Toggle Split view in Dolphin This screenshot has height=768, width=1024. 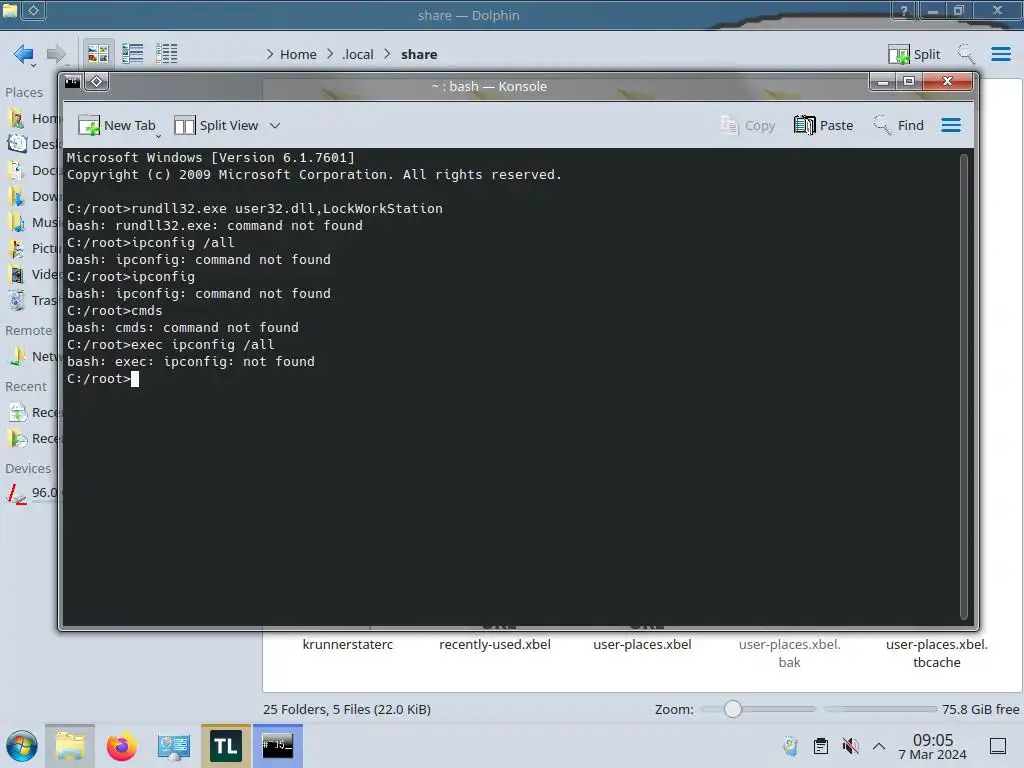point(914,54)
